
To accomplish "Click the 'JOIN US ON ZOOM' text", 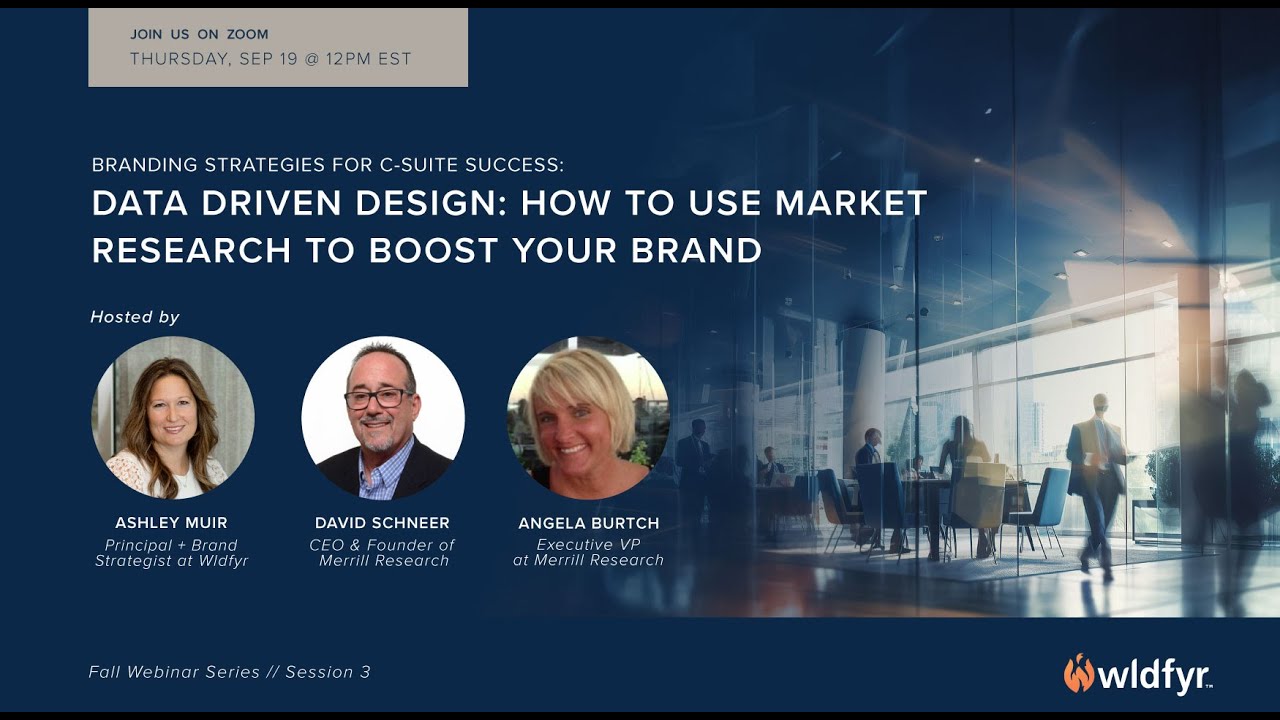I will coord(199,34).
